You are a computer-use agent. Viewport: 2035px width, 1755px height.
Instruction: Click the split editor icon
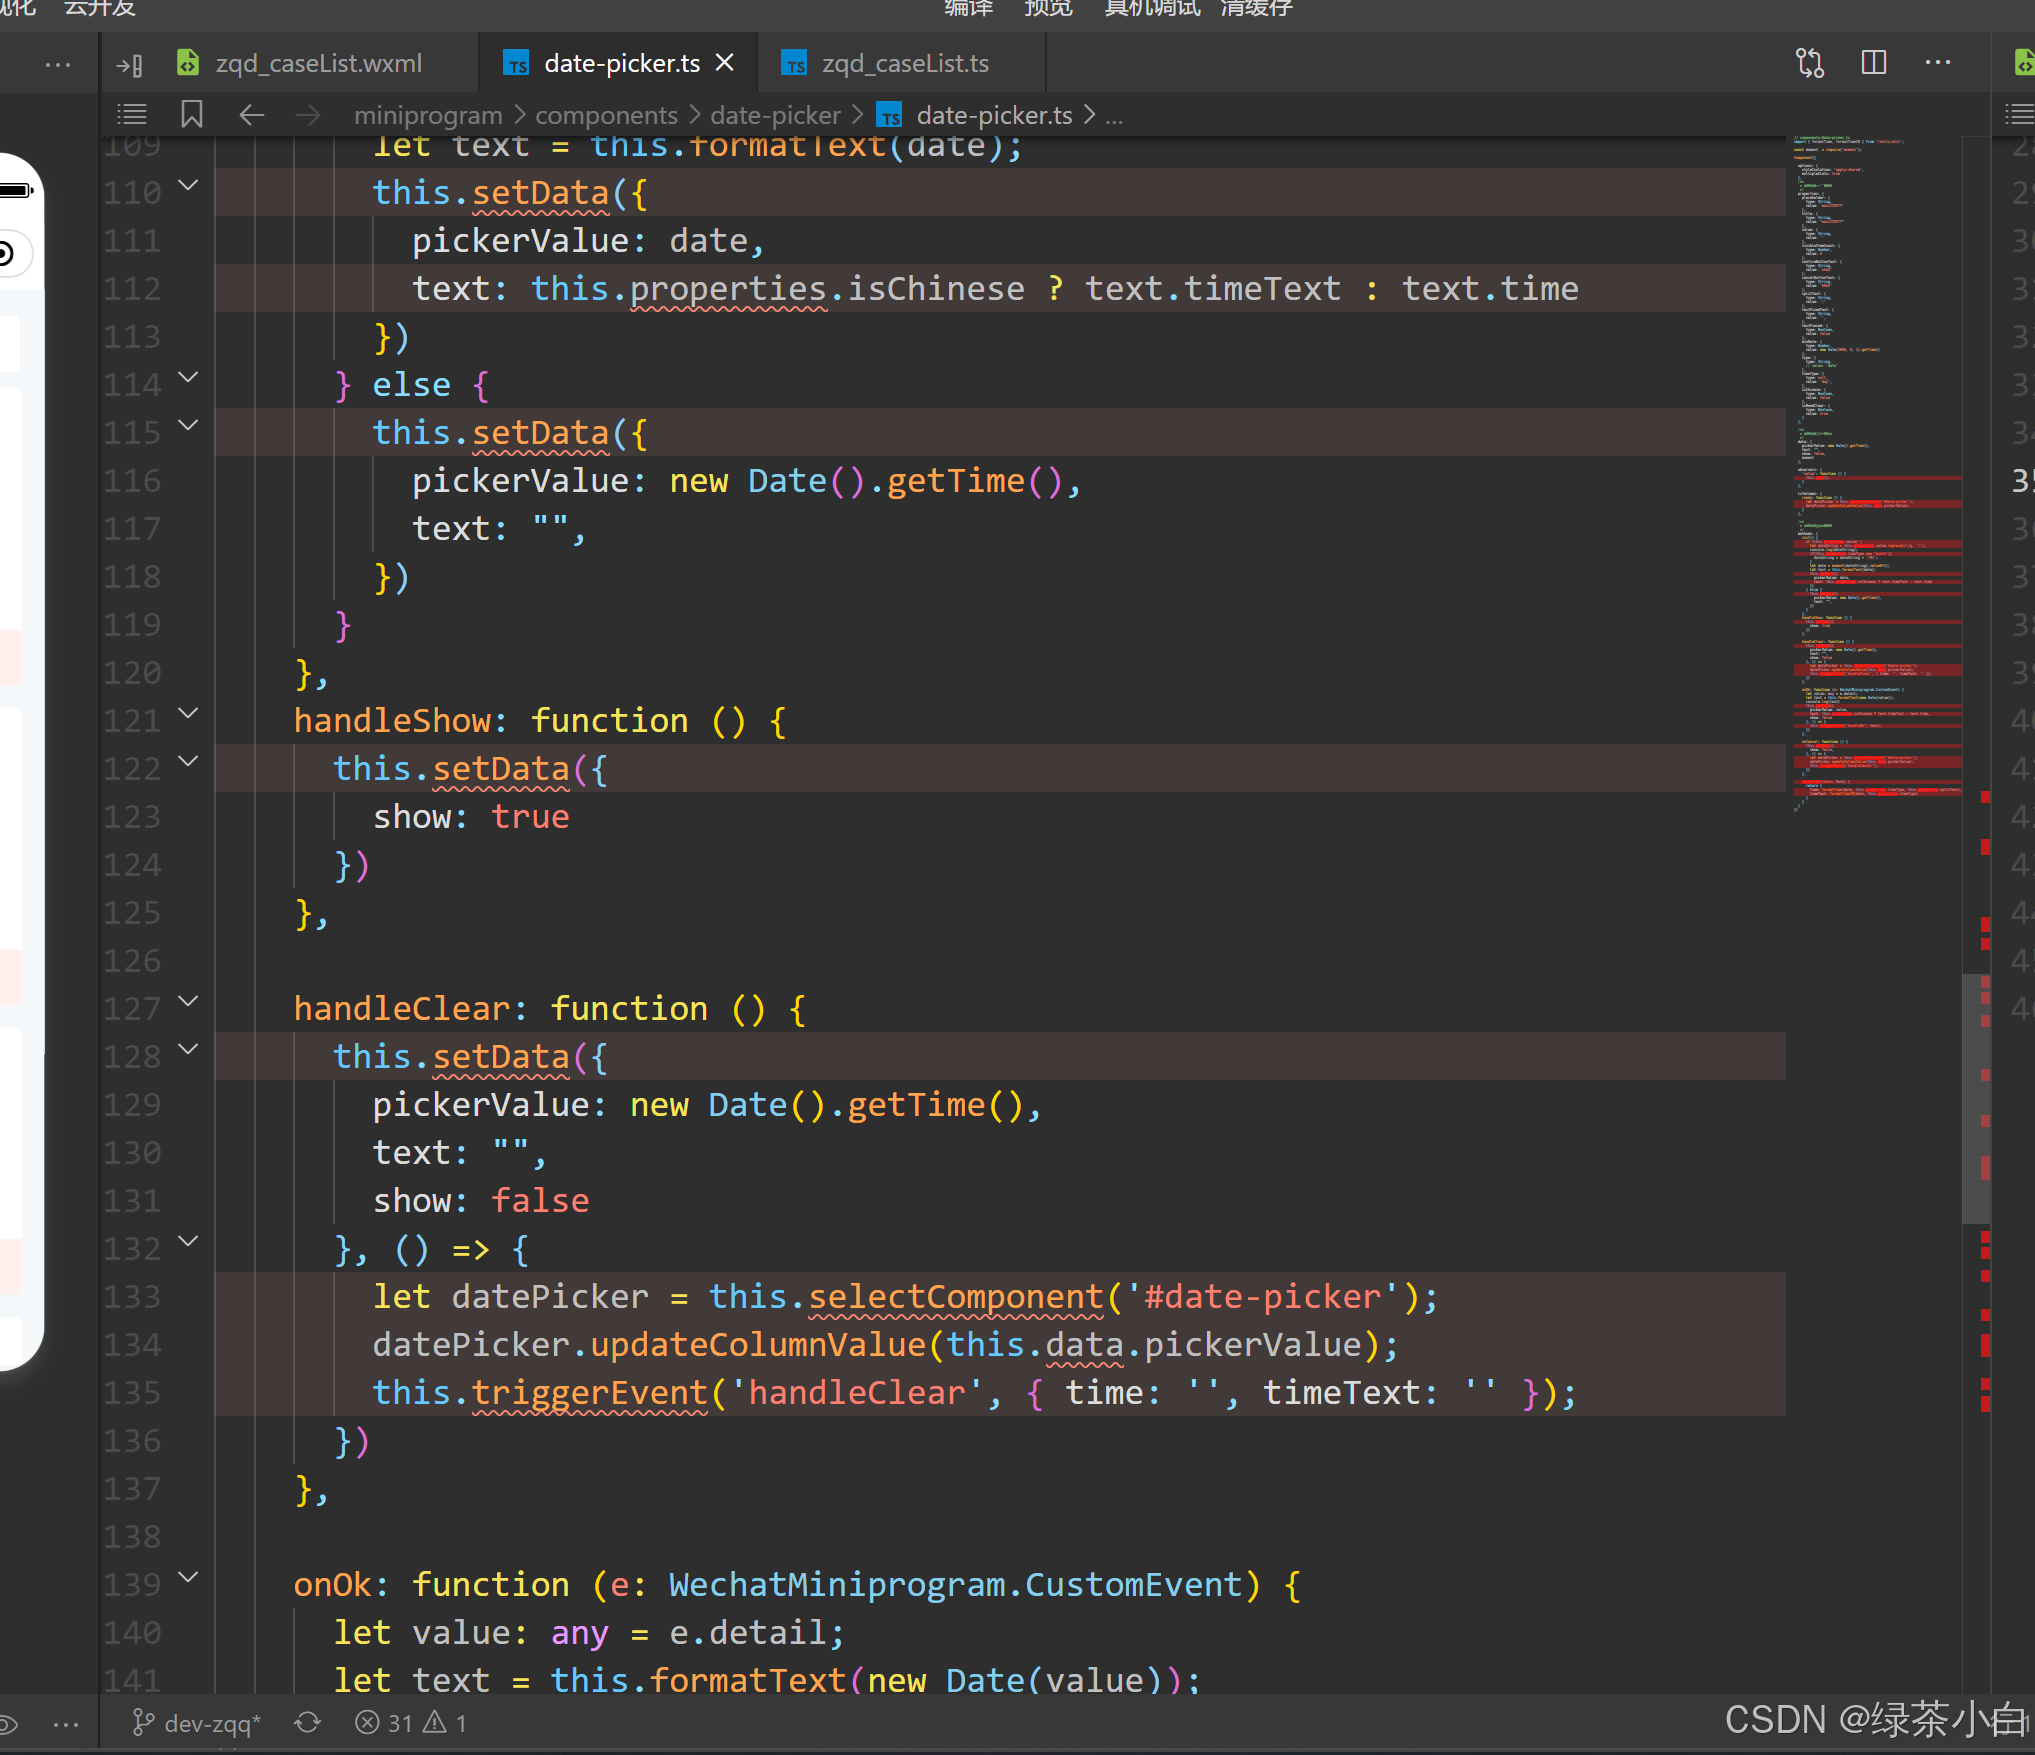coord(1873,63)
